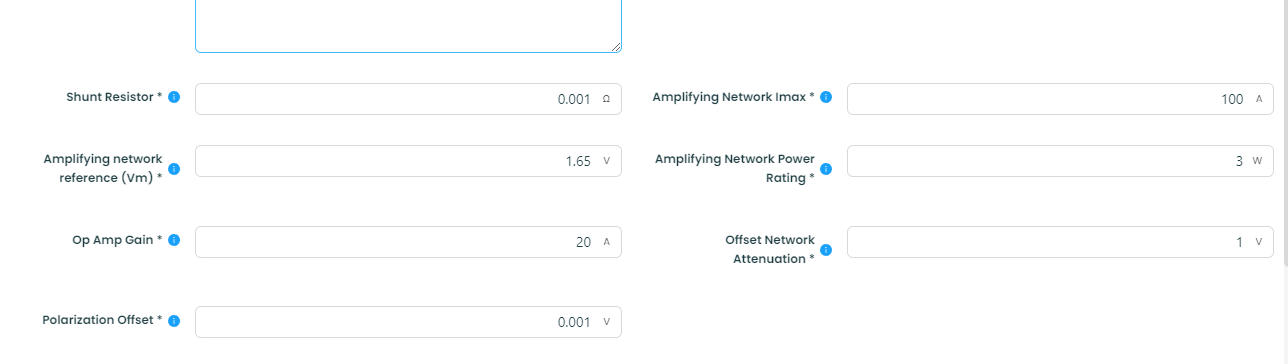Focus the Shunt Resistor input showing 0.001
Screen dimensions: 1288x364
[408, 99]
